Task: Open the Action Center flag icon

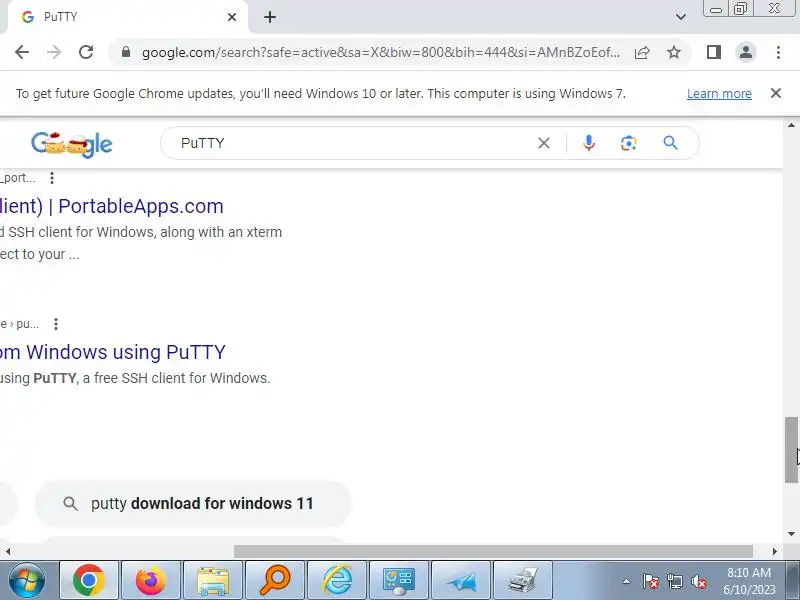Action: [x=651, y=581]
